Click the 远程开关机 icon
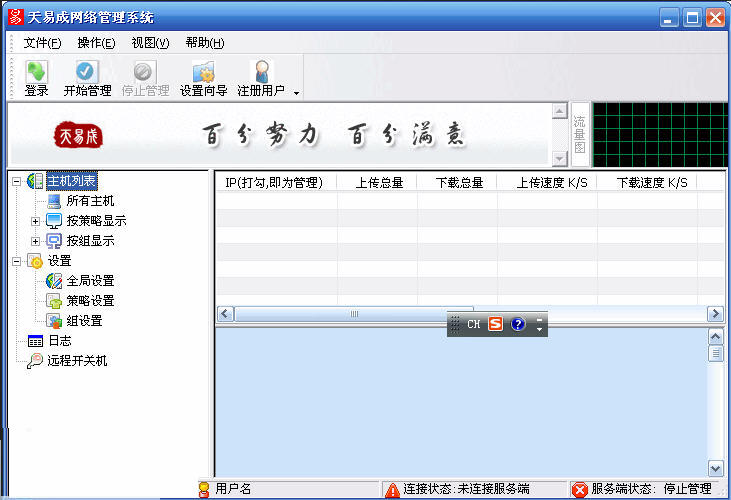The height and width of the screenshot is (500, 731). (x=35, y=361)
